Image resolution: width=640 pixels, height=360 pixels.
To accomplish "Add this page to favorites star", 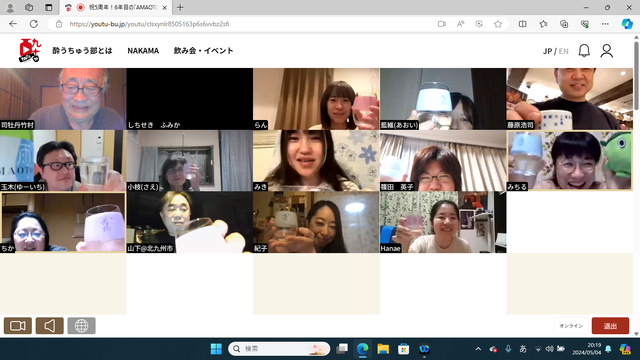I will click(x=498, y=24).
